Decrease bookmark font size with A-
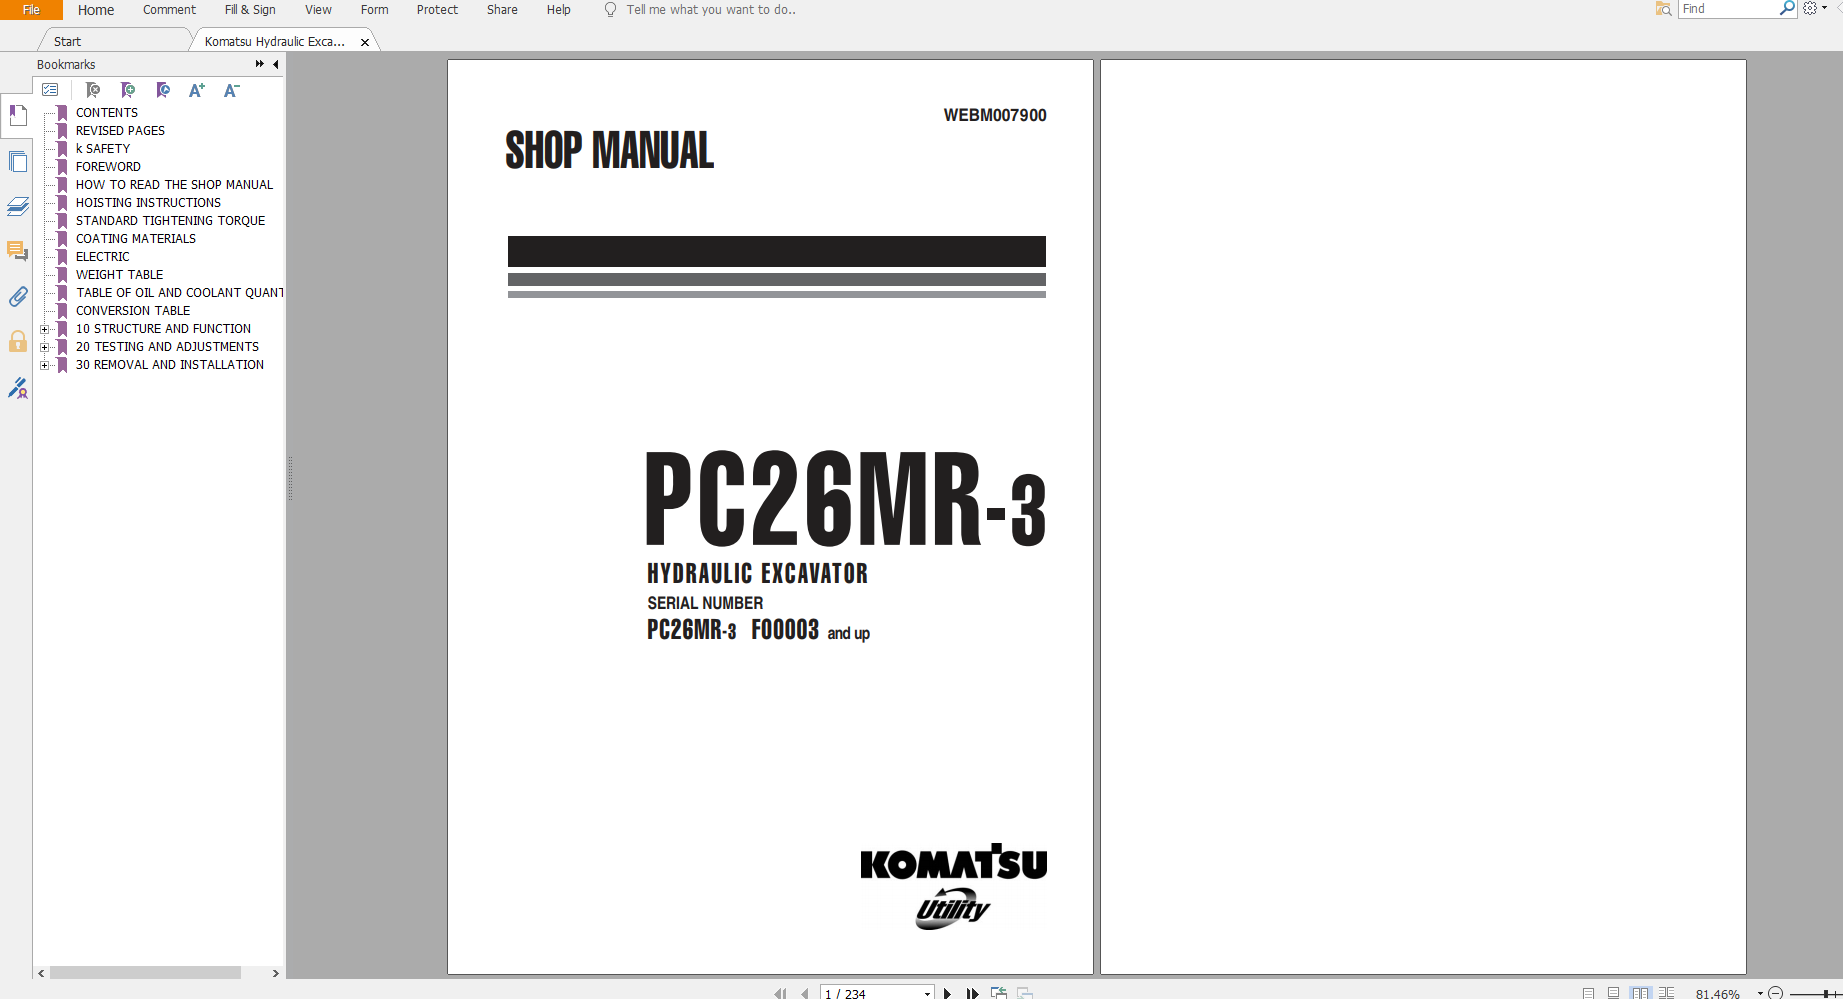 pyautogui.click(x=231, y=90)
